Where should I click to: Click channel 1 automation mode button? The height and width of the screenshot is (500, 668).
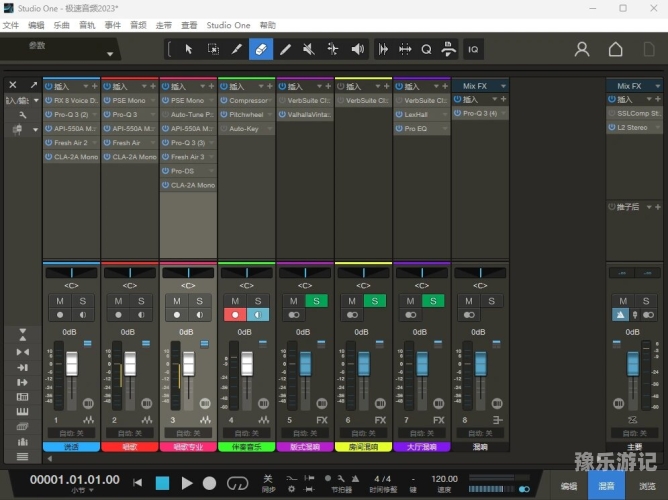[71, 433]
